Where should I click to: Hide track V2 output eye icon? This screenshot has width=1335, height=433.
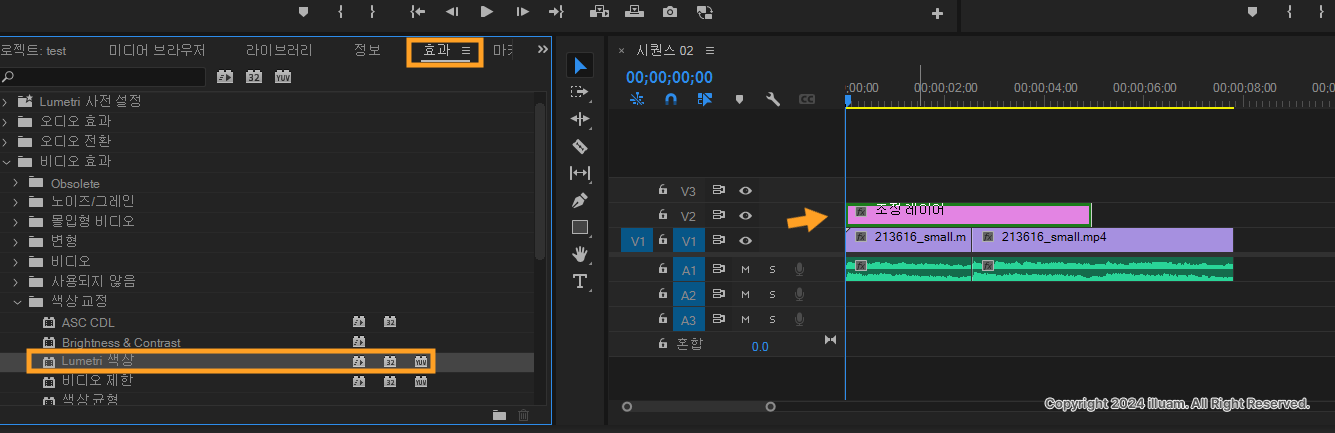pyautogui.click(x=746, y=215)
